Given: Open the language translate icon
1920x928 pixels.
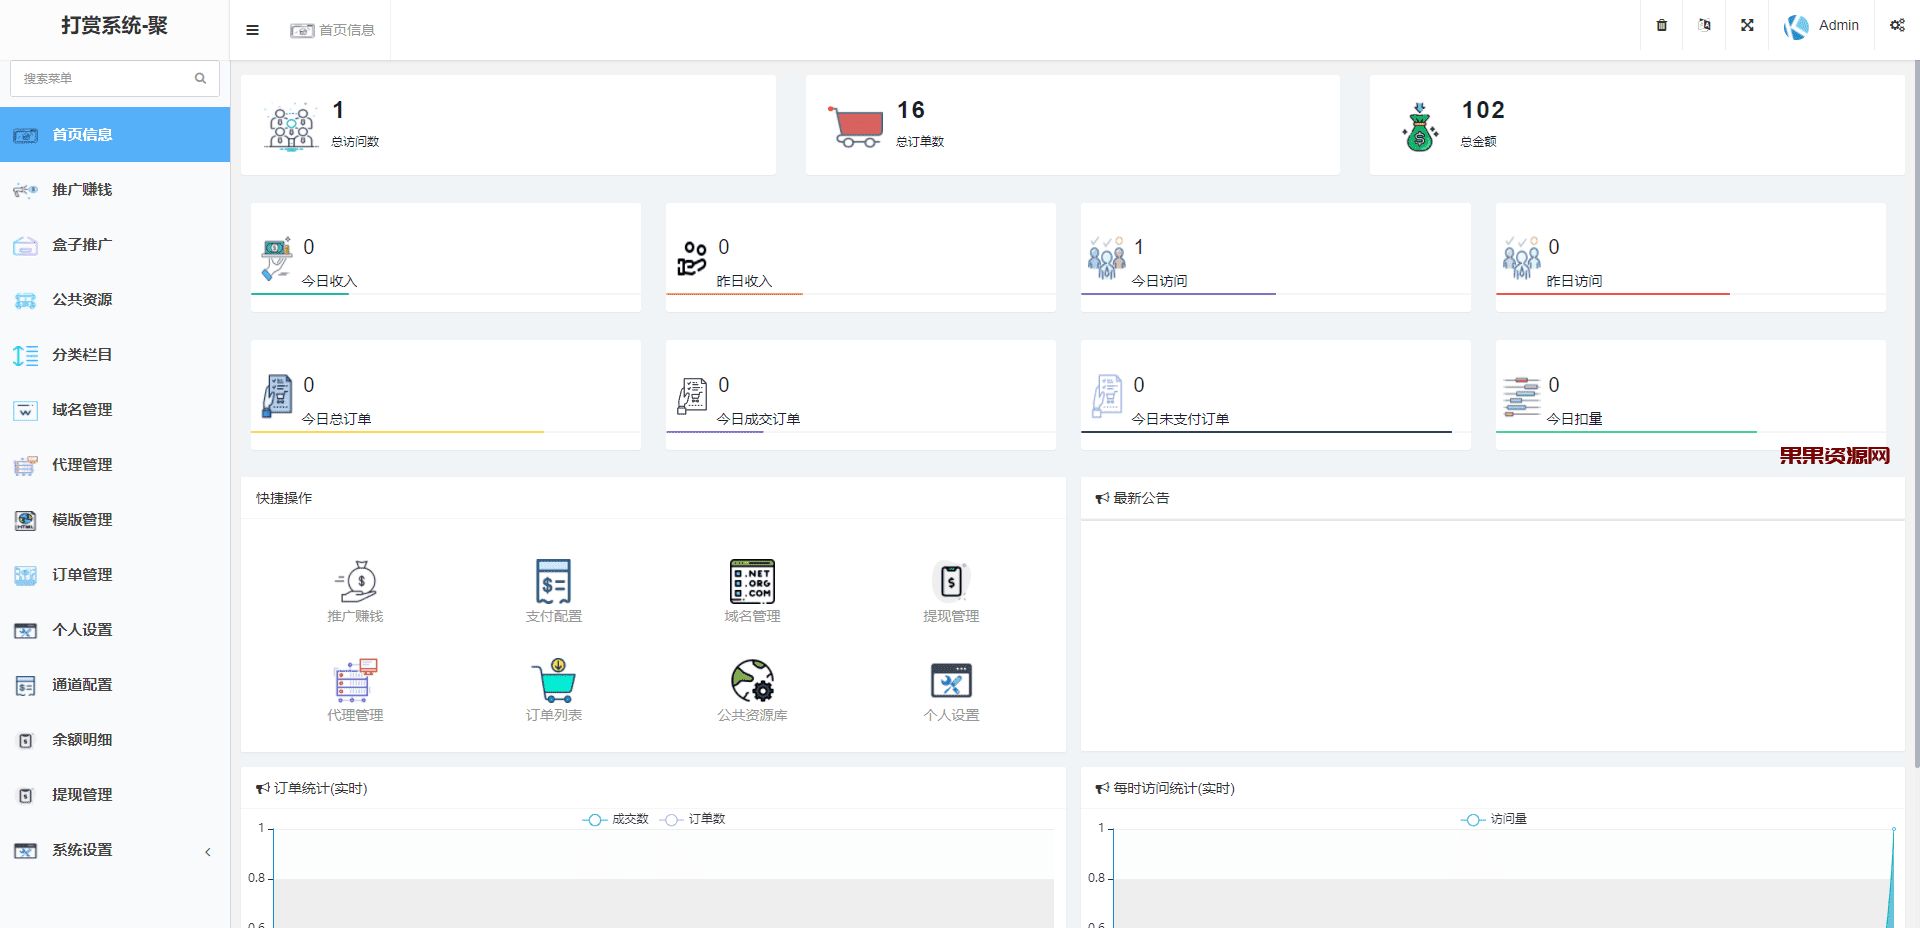Looking at the screenshot, I should (x=1704, y=25).
